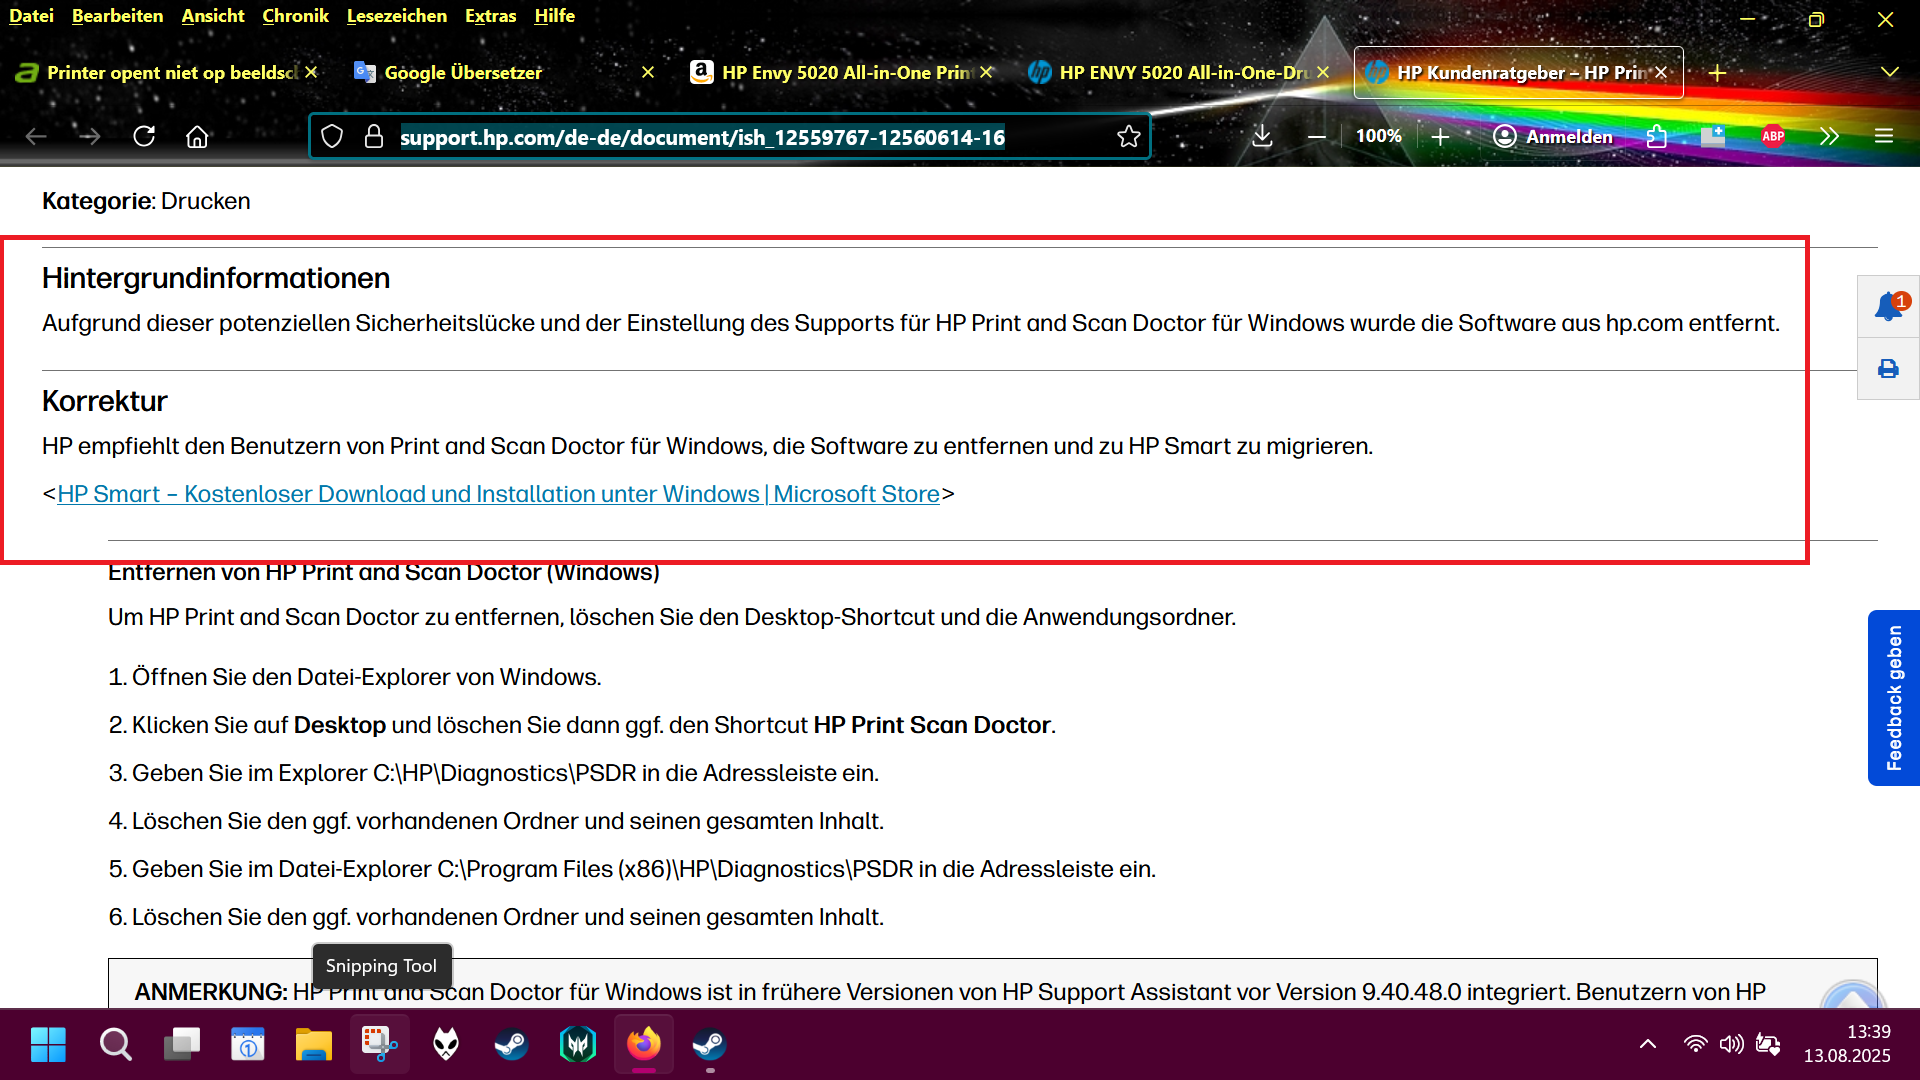Screen dimensions: 1920x1080
Task: Show more tools overflow chevron
Action: click(1829, 136)
